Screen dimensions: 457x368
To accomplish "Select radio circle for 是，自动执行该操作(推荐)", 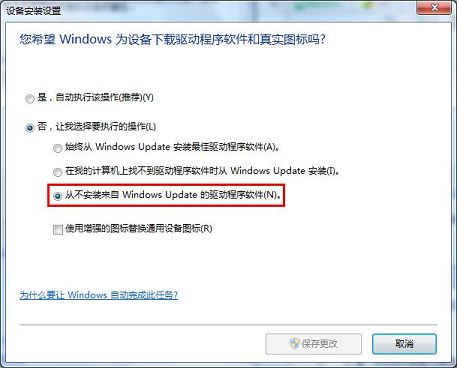I will click(x=30, y=99).
